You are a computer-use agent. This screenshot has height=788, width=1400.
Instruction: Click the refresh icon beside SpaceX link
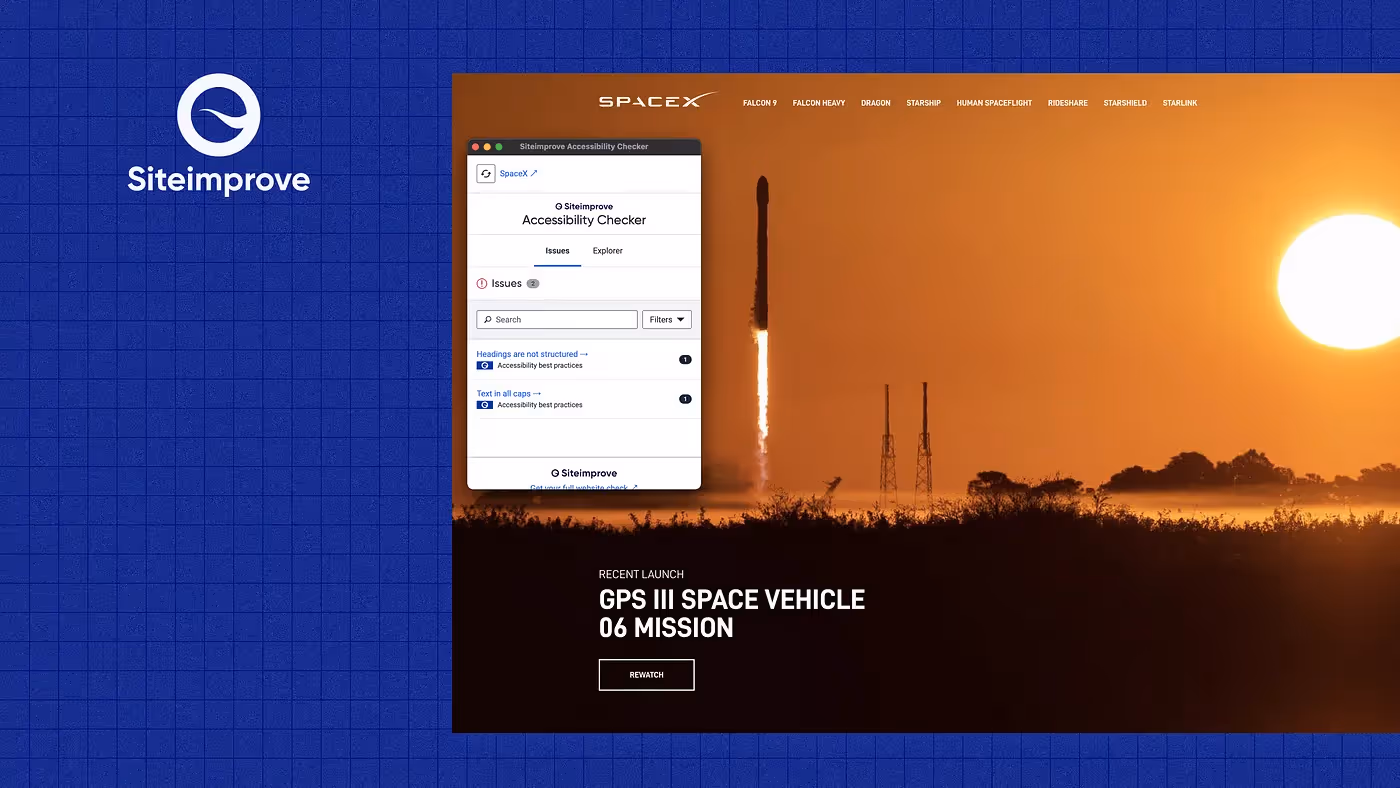[486, 173]
